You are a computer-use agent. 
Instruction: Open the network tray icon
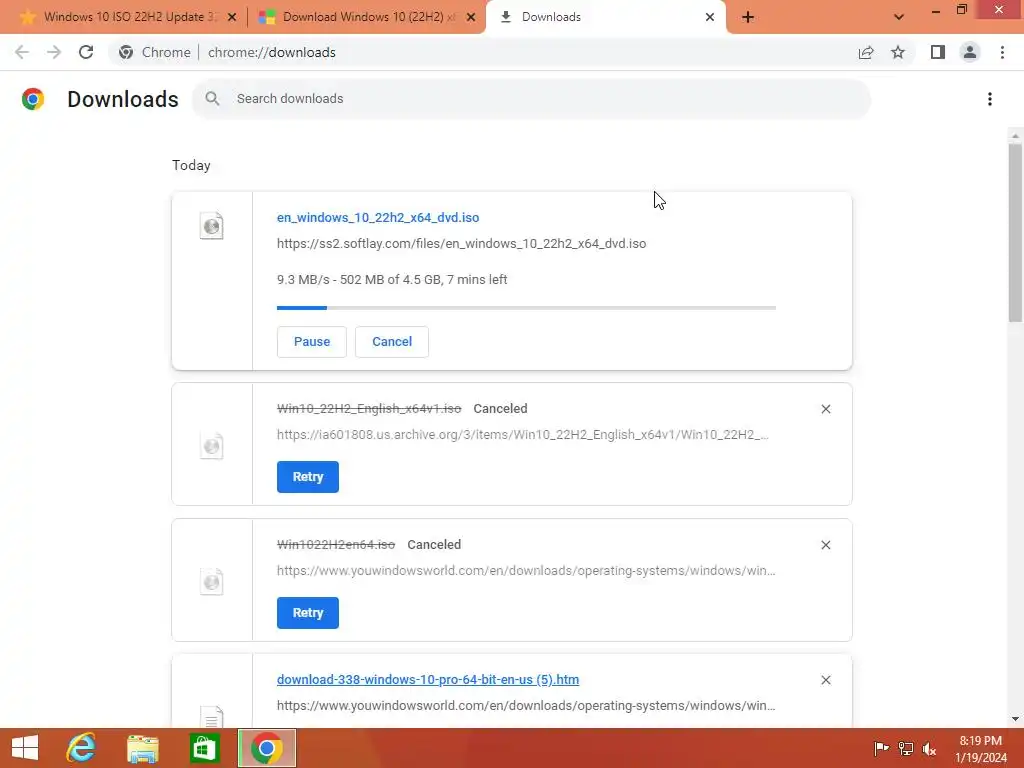tap(906, 748)
